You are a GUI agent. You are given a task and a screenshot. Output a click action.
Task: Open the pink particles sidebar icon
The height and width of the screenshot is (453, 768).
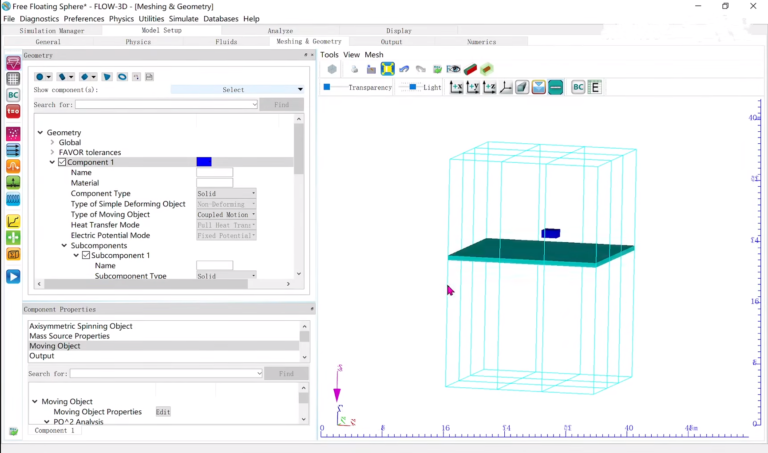pos(13,134)
